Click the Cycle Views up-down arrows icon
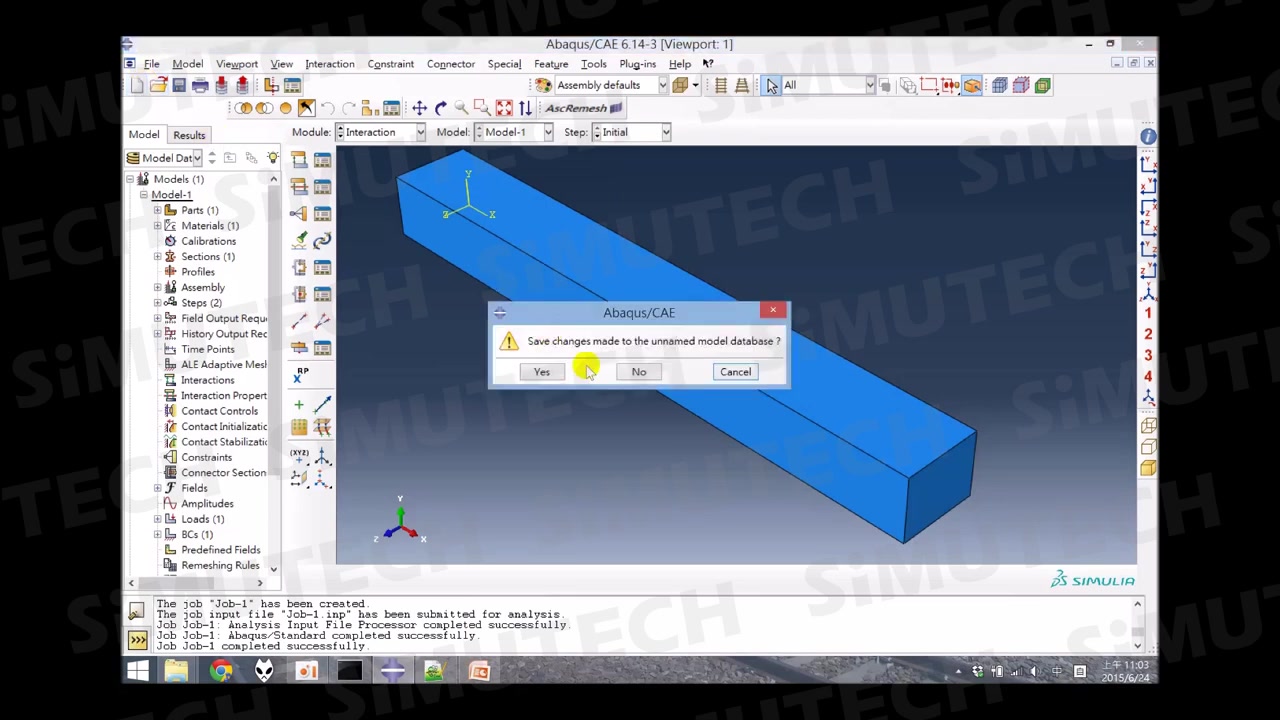 coord(525,108)
